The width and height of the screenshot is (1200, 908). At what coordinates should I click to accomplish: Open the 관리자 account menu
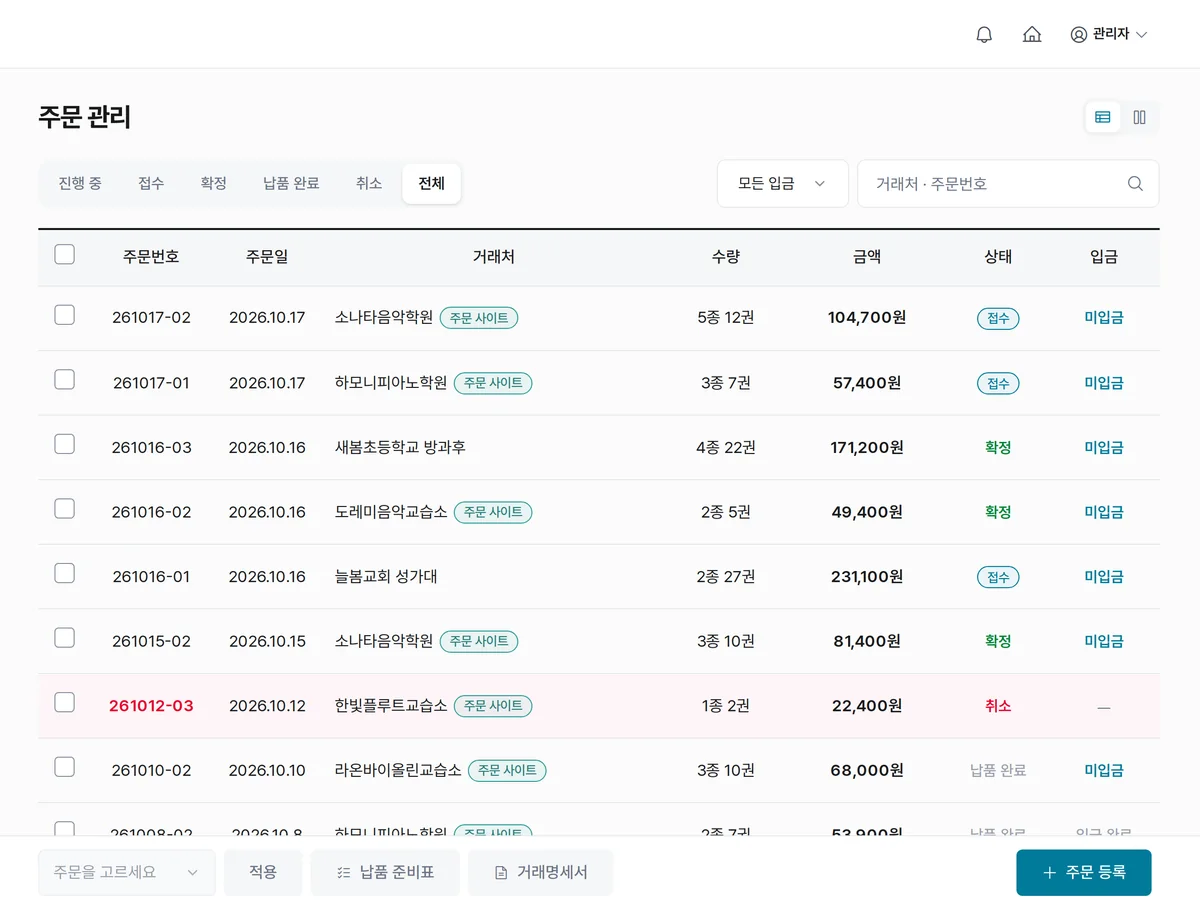click(x=1108, y=34)
